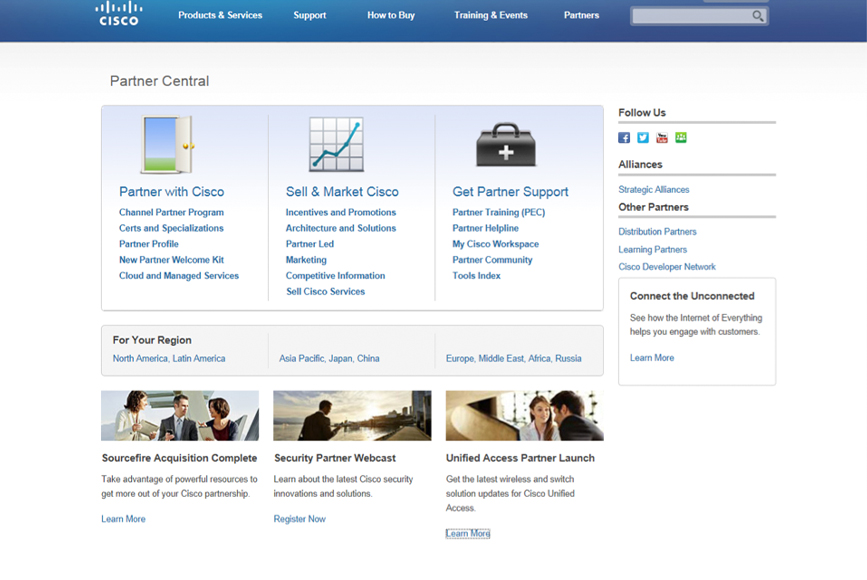Open Cisco's Facebook page icon
The width and height of the screenshot is (867, 580).
click(624, 138)
